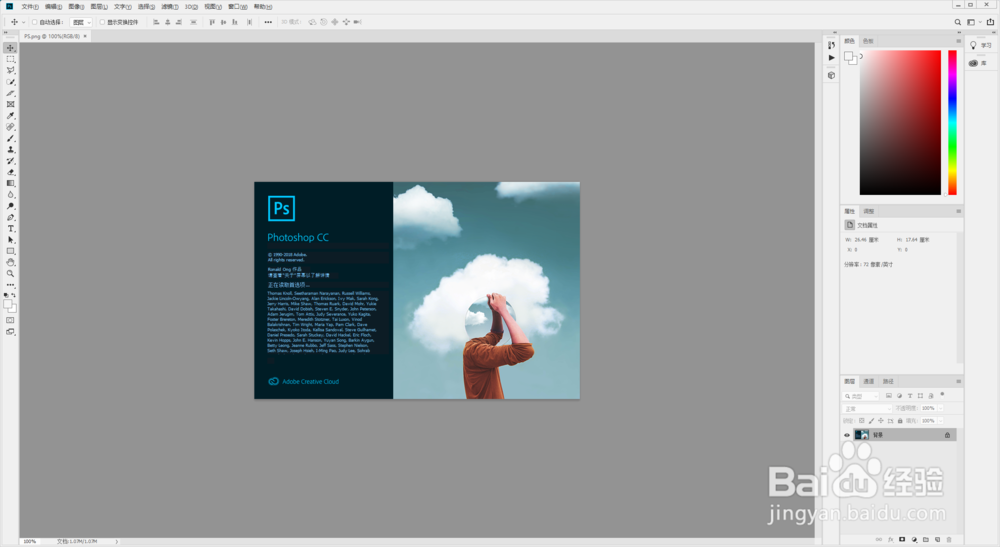Screen dimensions: 1000x547
Task: Toggle lock all padlock icon
Action: pos(900,421)
